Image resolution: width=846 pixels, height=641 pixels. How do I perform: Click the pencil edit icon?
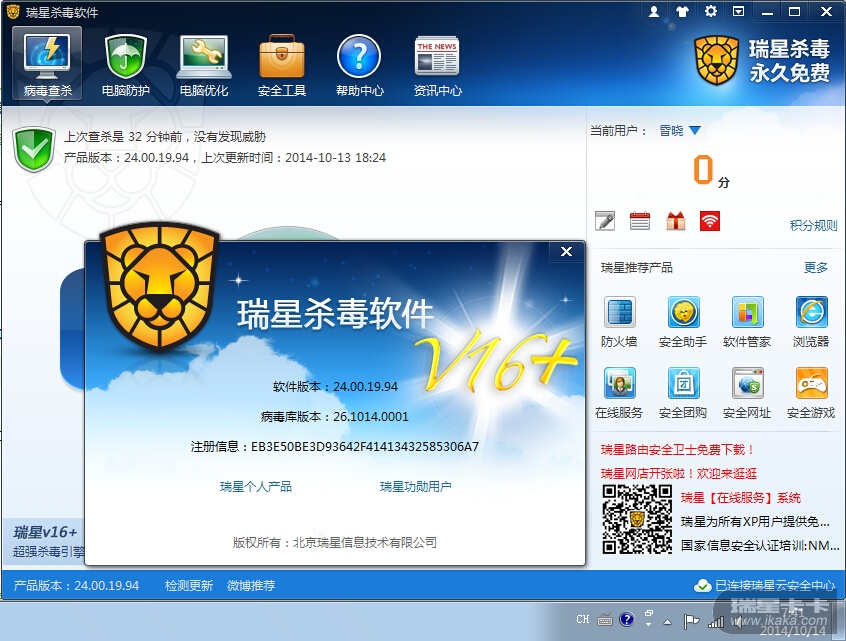tap(605, 221)
